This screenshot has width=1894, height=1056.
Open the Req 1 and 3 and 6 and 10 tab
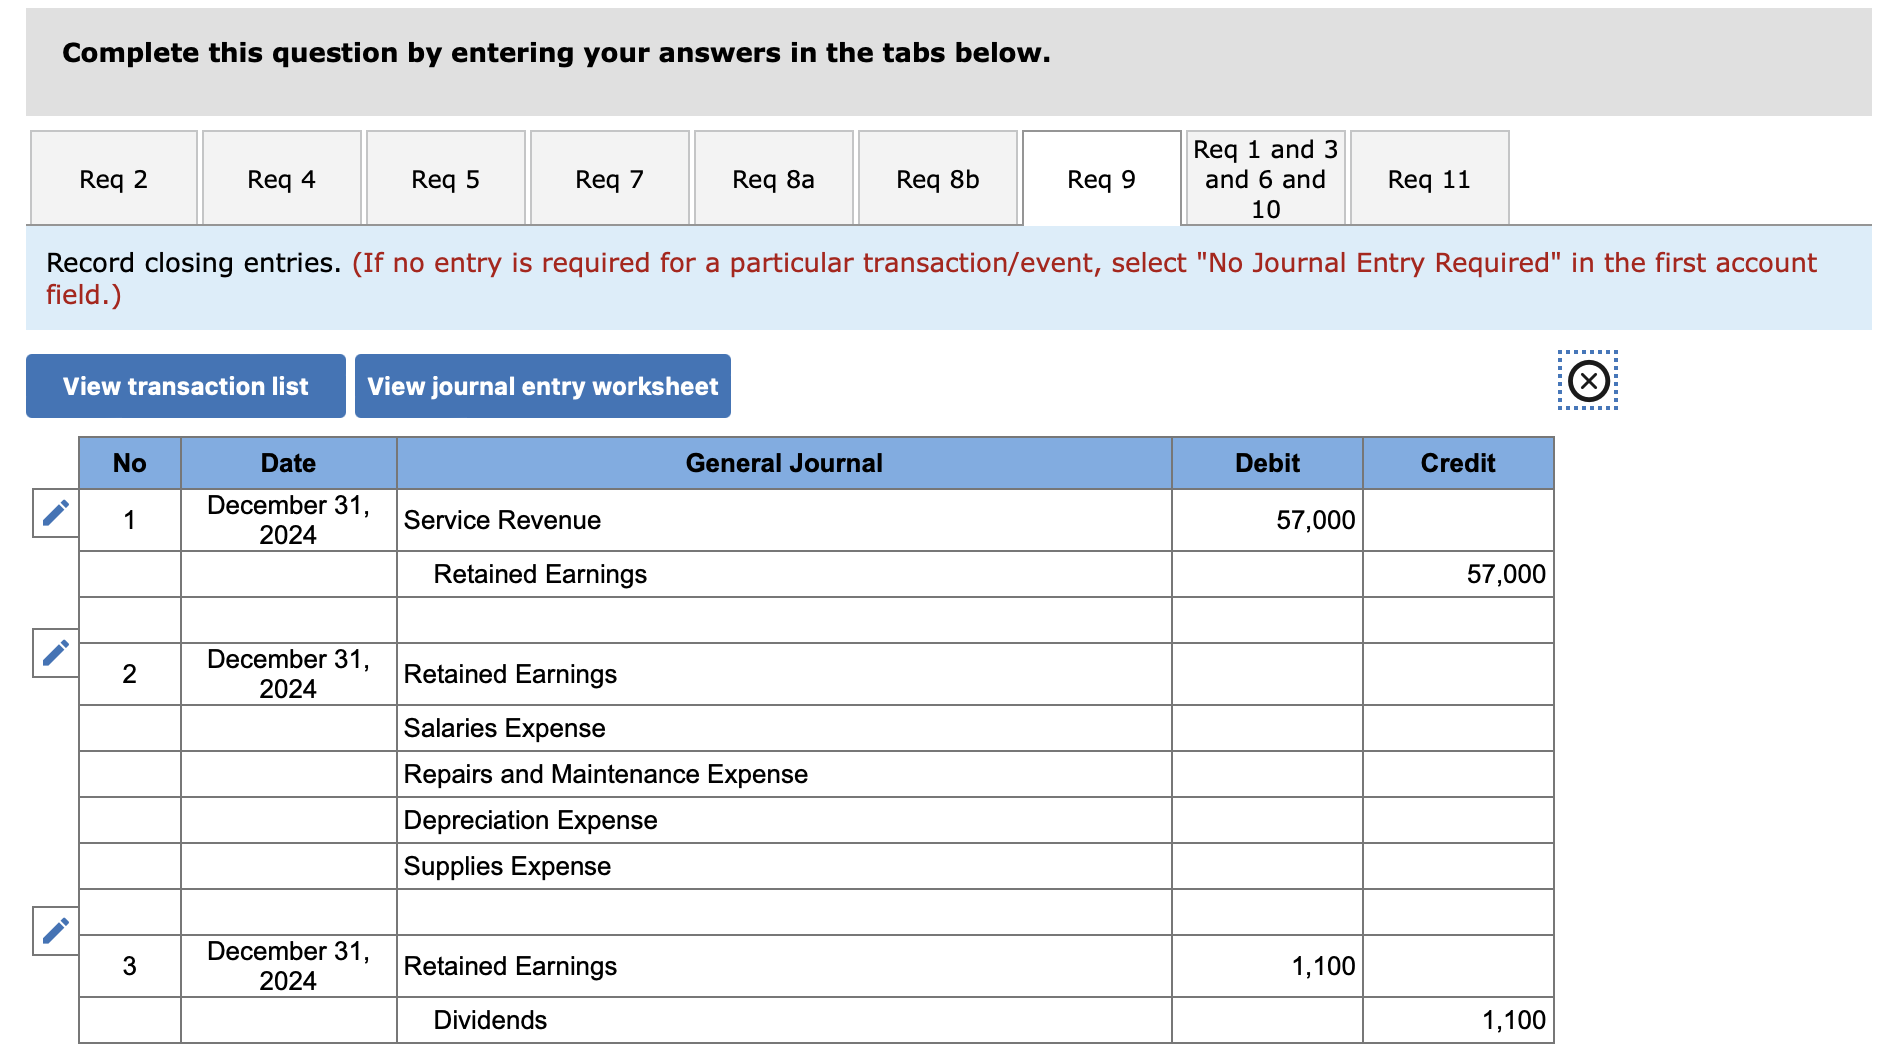[1263, 178]
